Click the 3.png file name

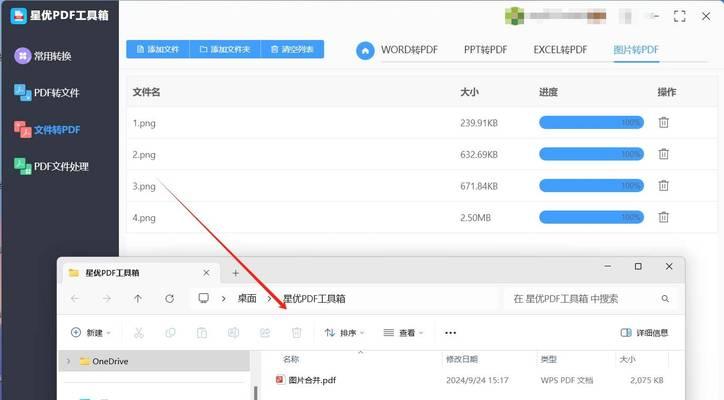pyautogui.click(x=144, y=186)
